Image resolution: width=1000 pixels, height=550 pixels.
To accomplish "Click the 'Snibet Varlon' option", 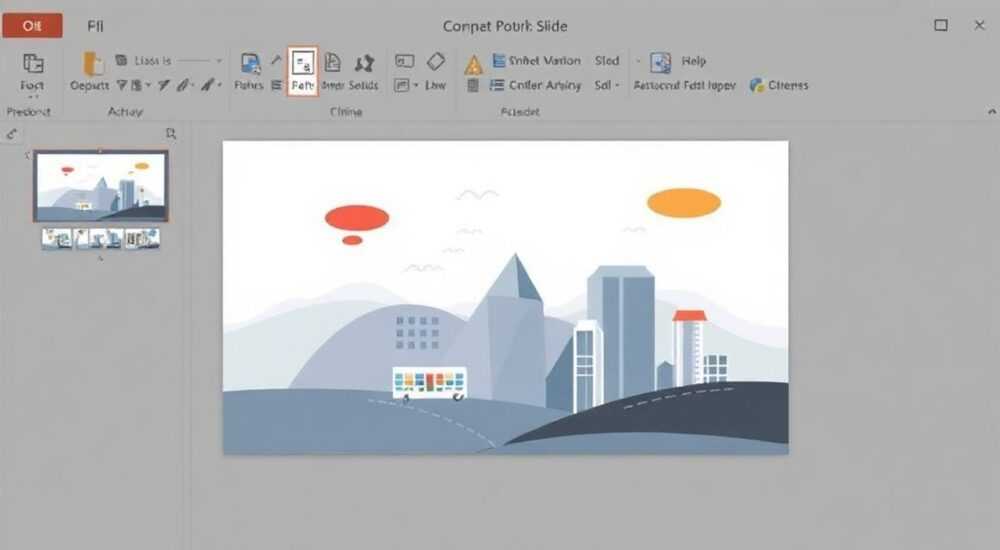I will 536,61.
